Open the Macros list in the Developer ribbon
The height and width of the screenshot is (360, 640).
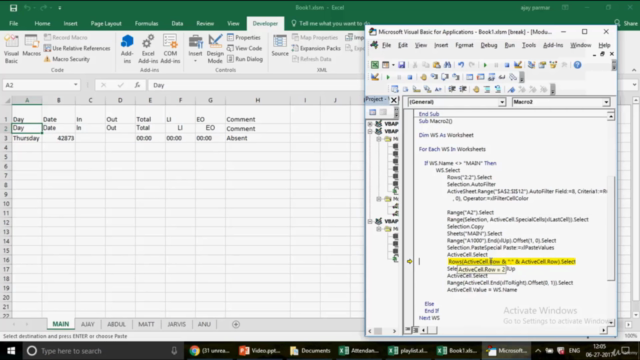click(x=31, y=46)
